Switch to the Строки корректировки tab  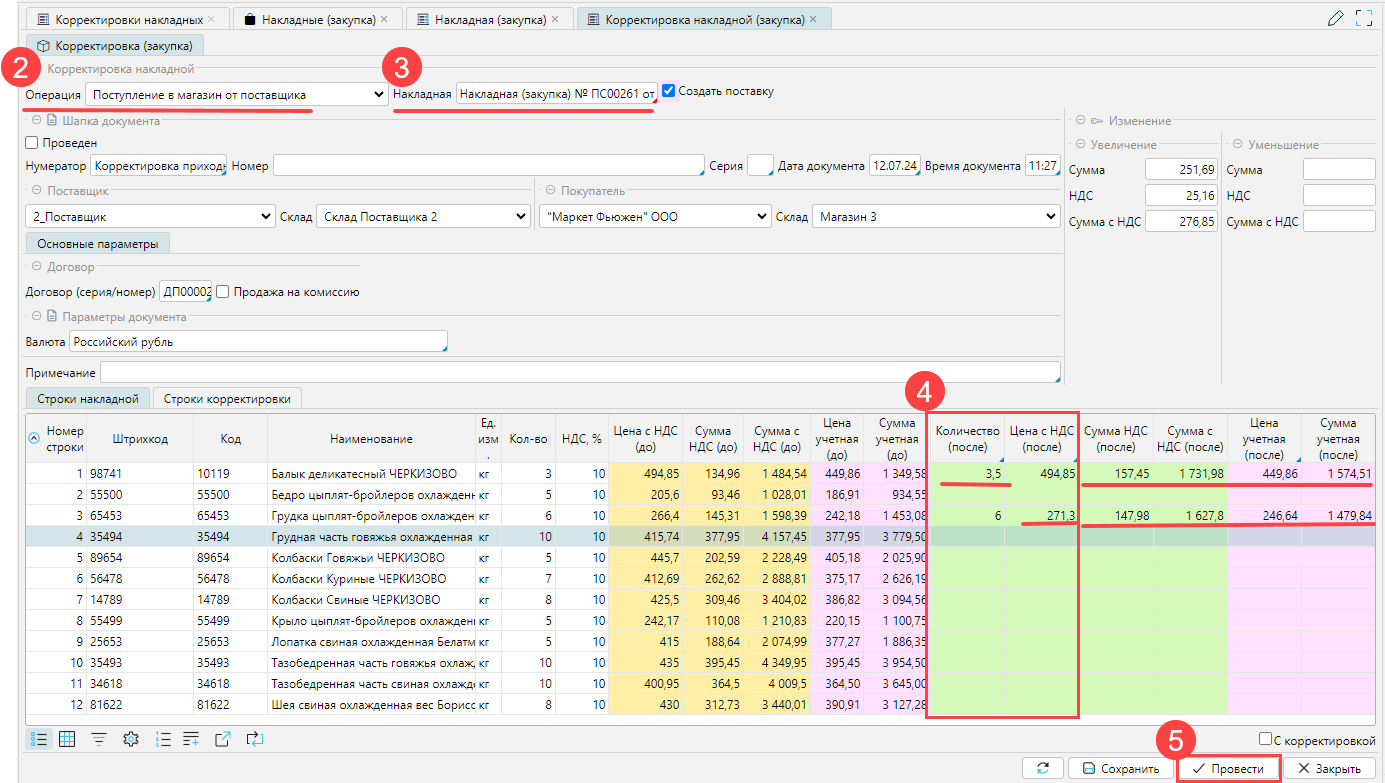coord(226,399)
